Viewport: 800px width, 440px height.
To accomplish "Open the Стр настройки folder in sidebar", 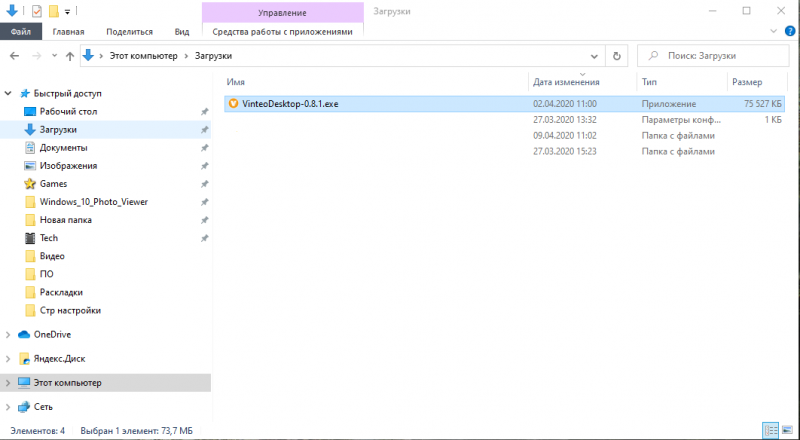I will 70,310.
